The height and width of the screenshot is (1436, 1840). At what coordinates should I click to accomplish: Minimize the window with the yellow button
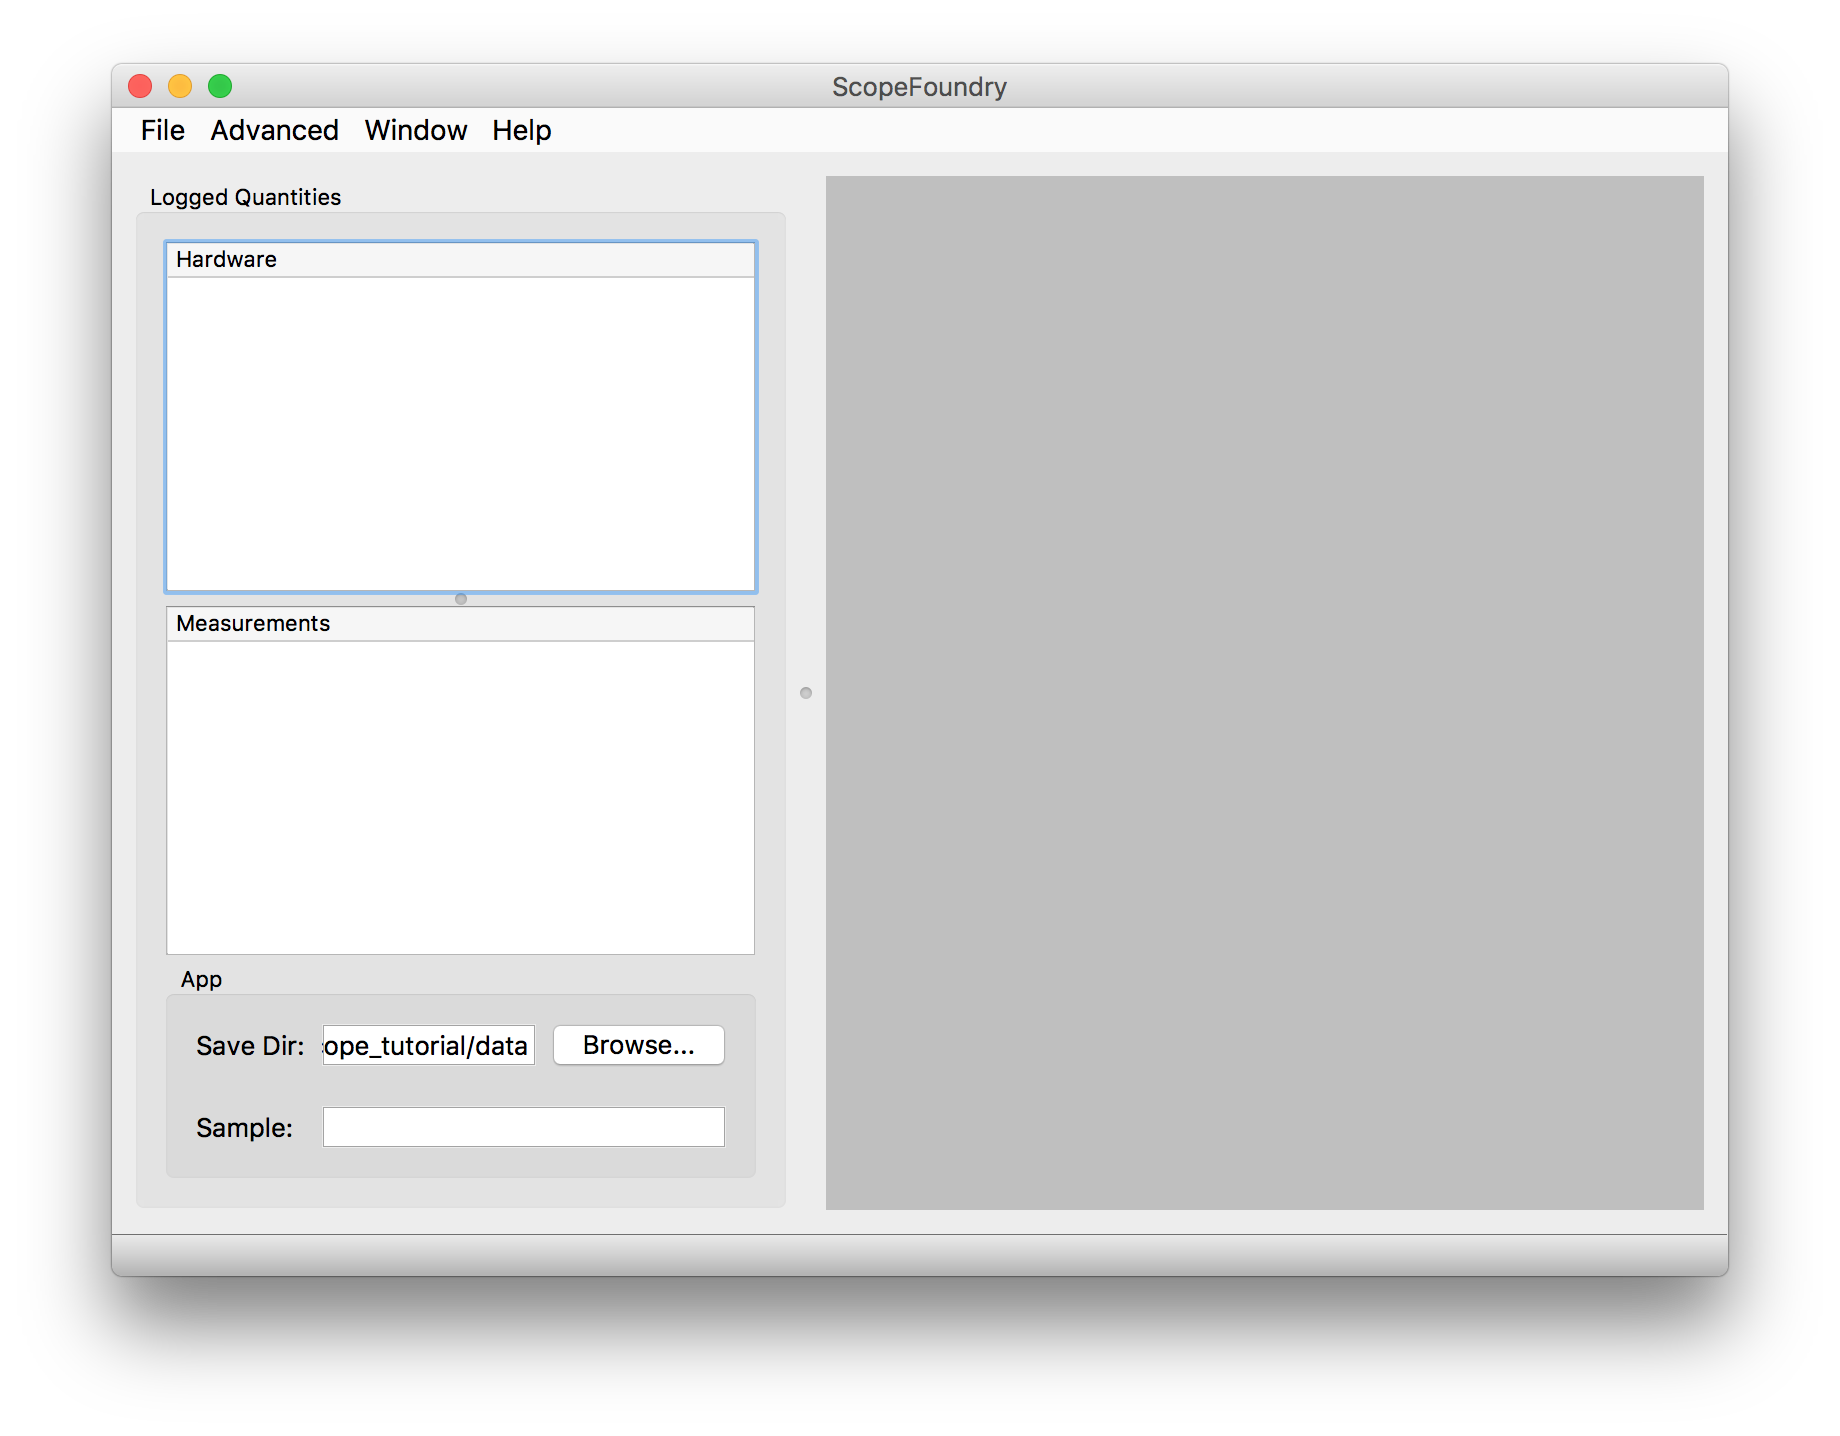coord(180,86)
